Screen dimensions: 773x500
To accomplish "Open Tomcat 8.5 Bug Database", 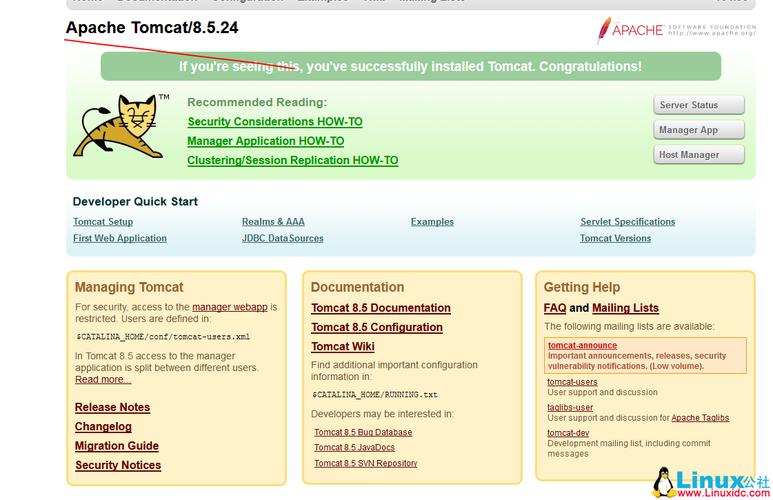I will (363, 432).
